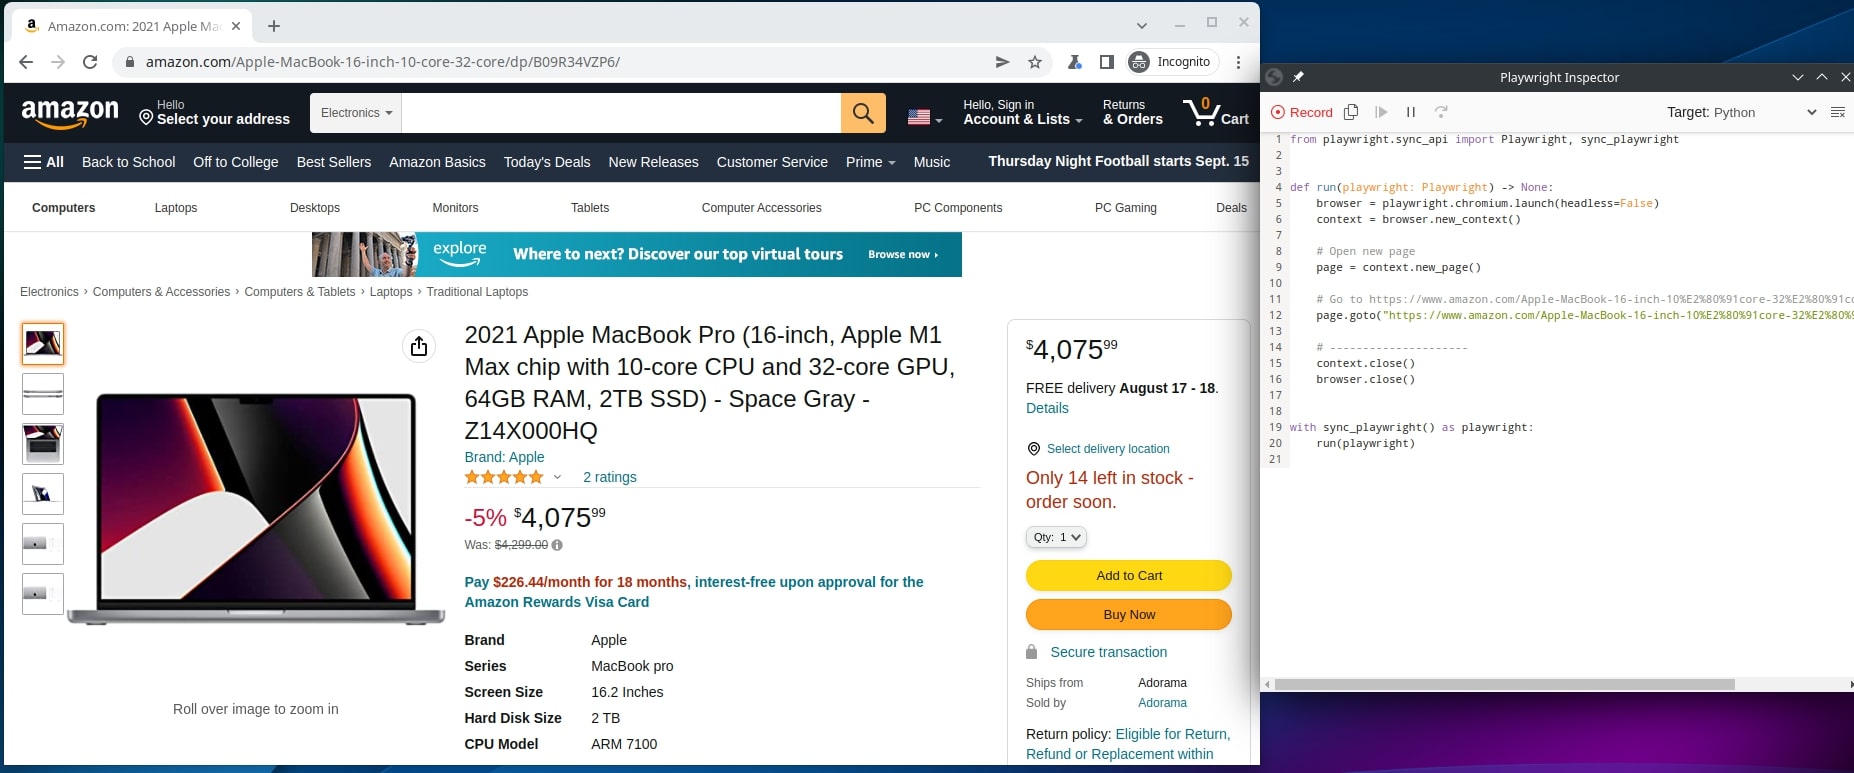Click the Chrome tab search chevron
1854x773 pixels.
[1142, 25]
